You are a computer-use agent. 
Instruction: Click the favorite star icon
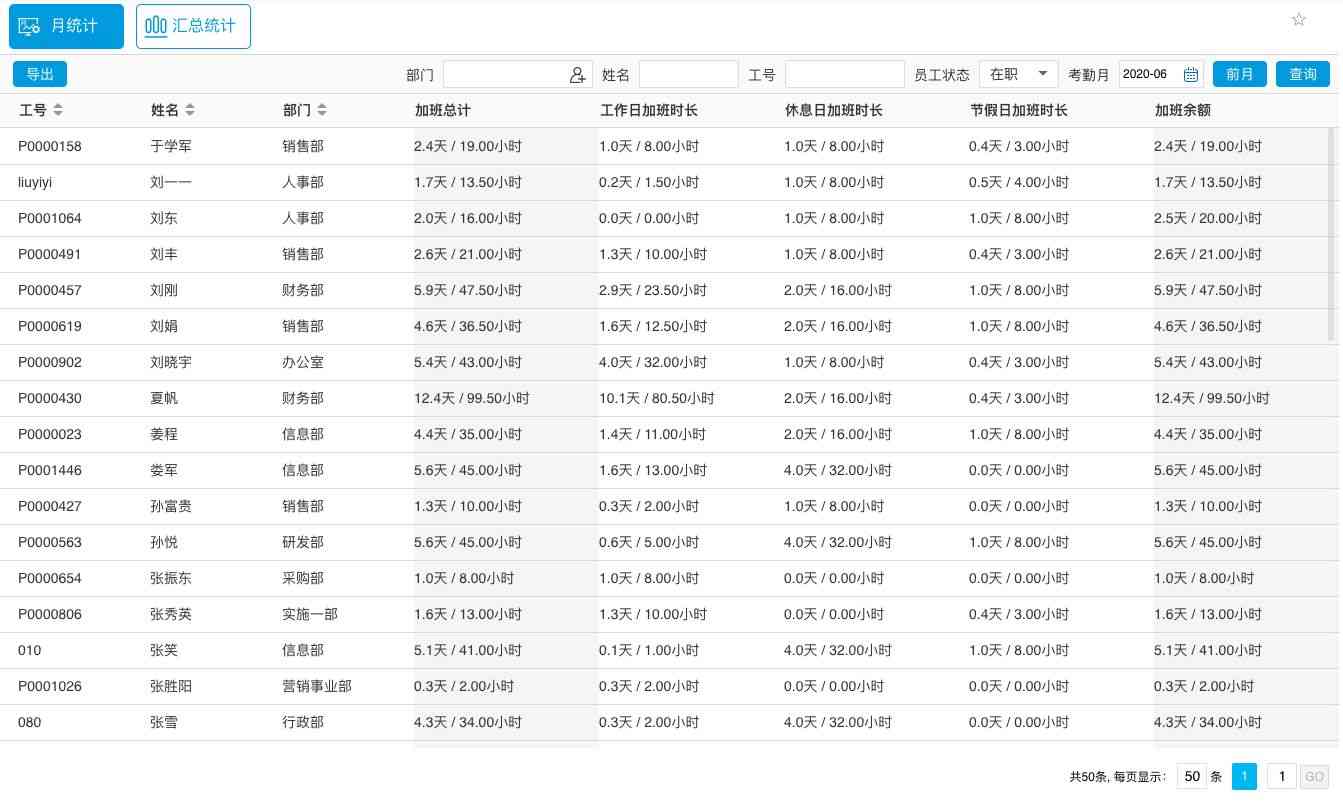[x=1298, y=20]
